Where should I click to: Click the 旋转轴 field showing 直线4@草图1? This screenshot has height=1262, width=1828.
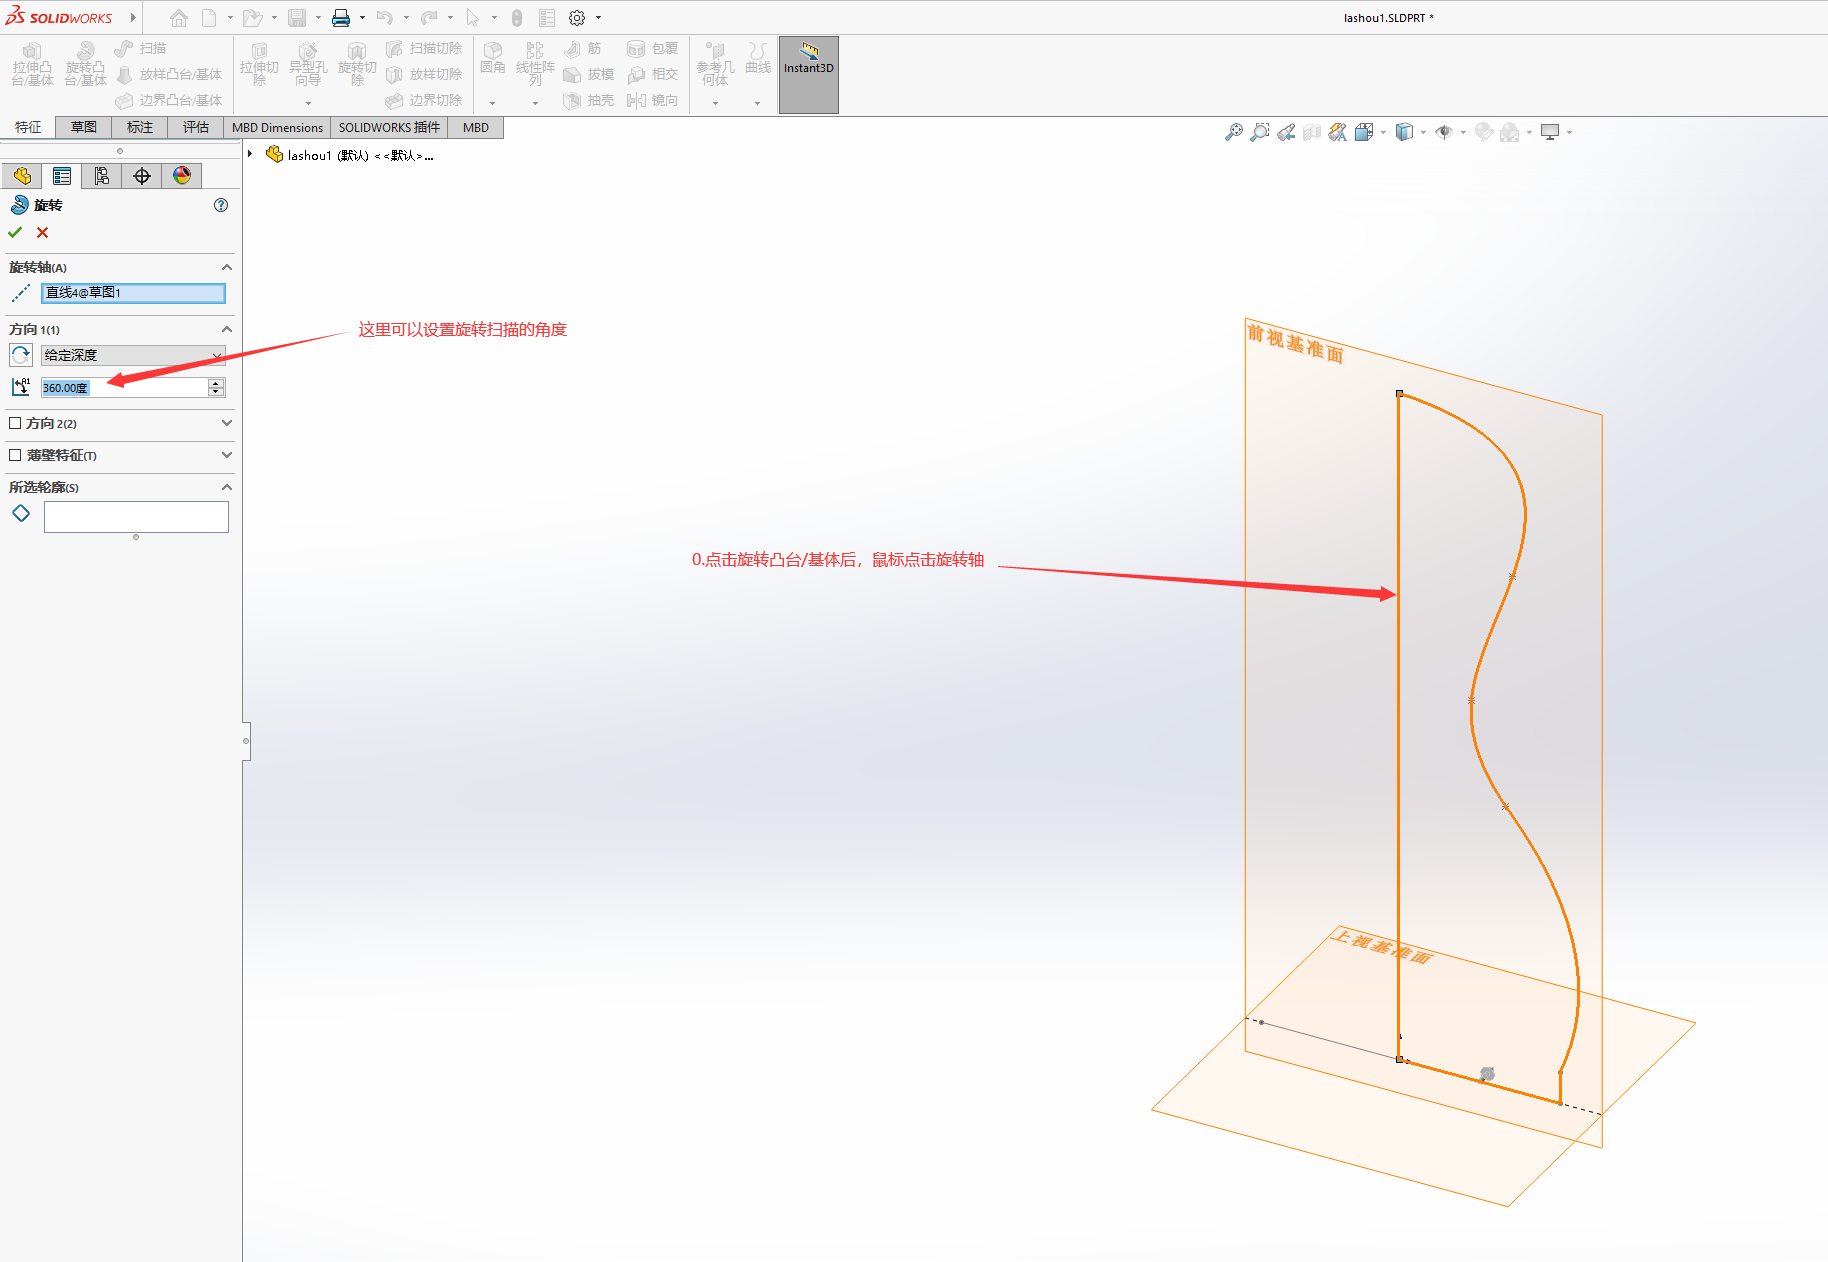point(133,293)
